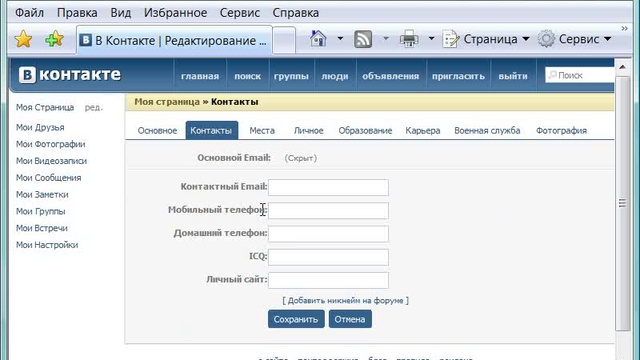The image size is (640, 360).
Task: Select the В Контакте browser tab
Action: tap(174, 40)
